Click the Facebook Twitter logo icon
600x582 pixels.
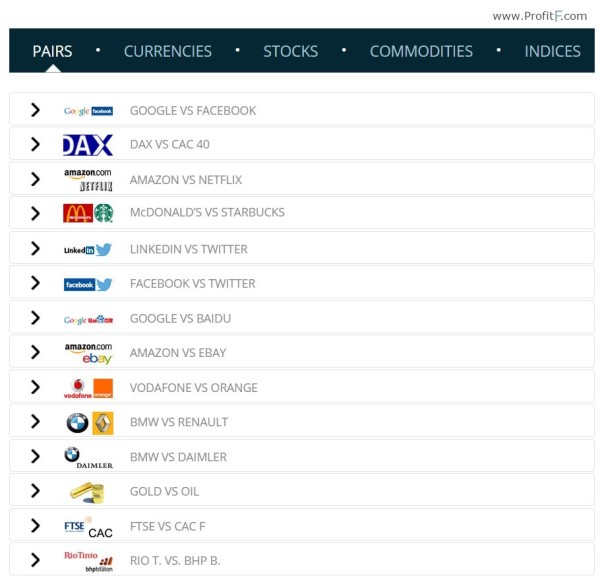point(88,284)
